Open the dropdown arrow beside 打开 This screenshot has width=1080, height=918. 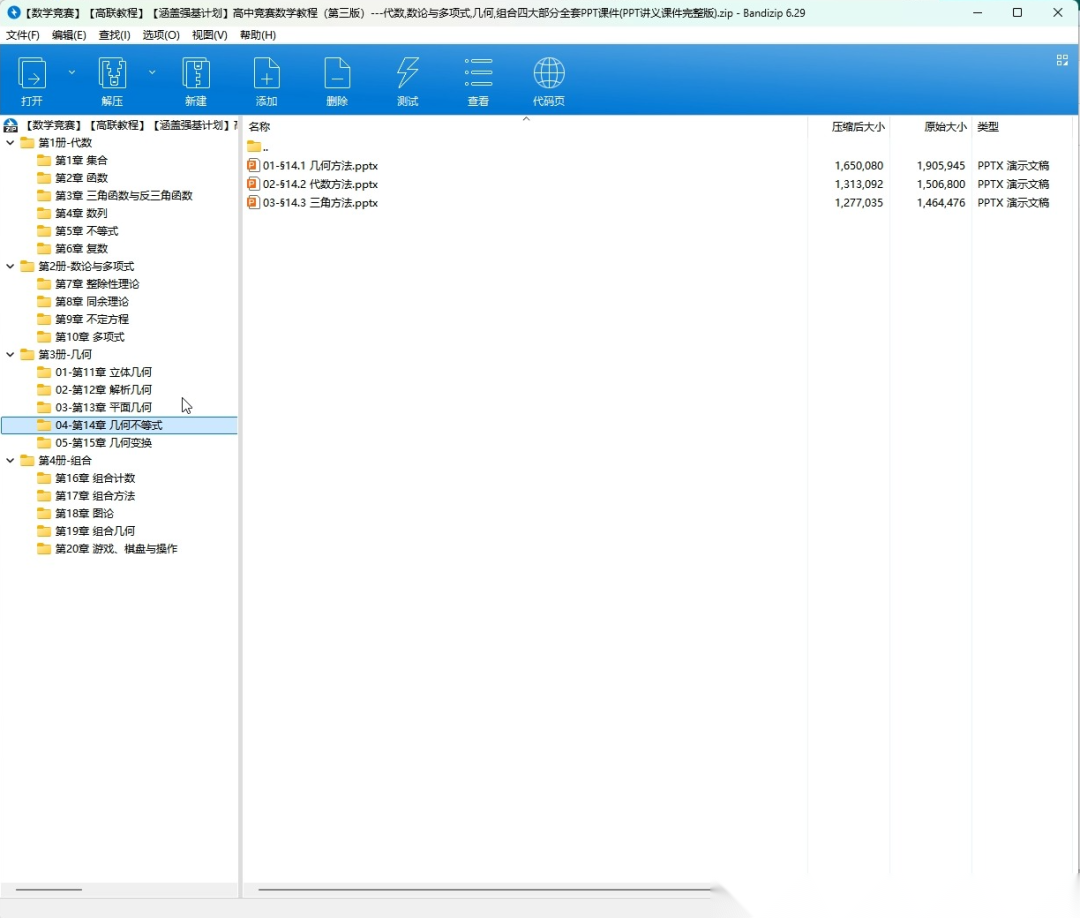72,72
